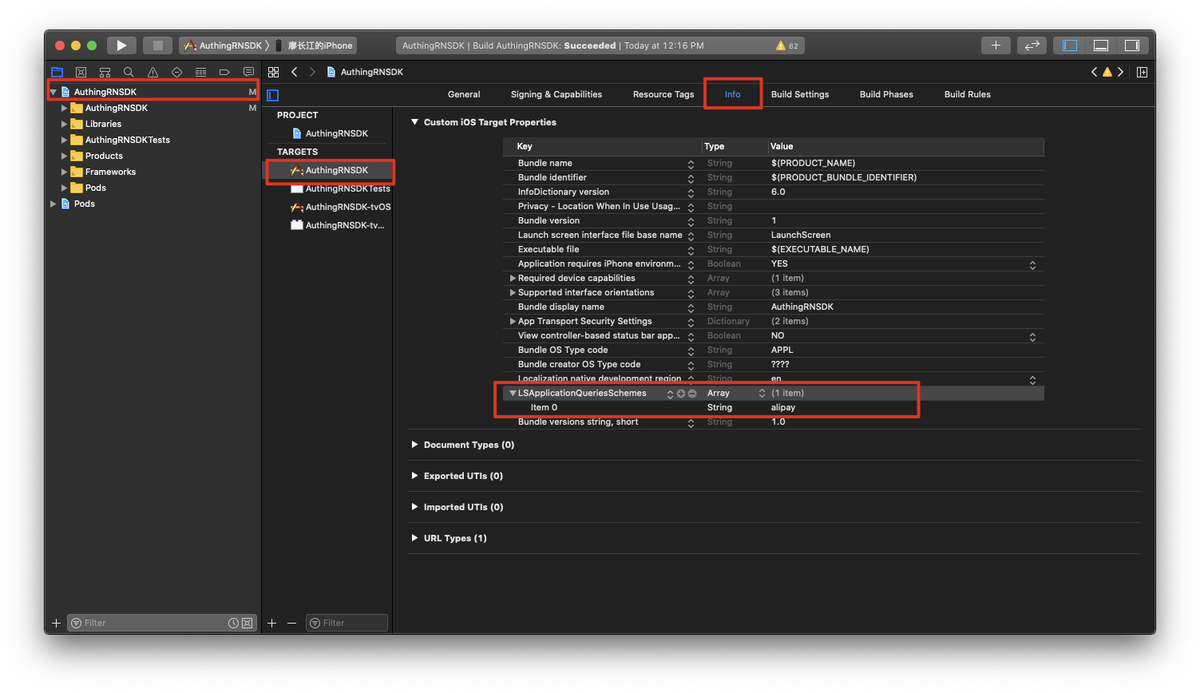The width and height of the screenshot is (1200, 693).
Task: Click the 62 warnings indicator
Action: click(787, 46)
